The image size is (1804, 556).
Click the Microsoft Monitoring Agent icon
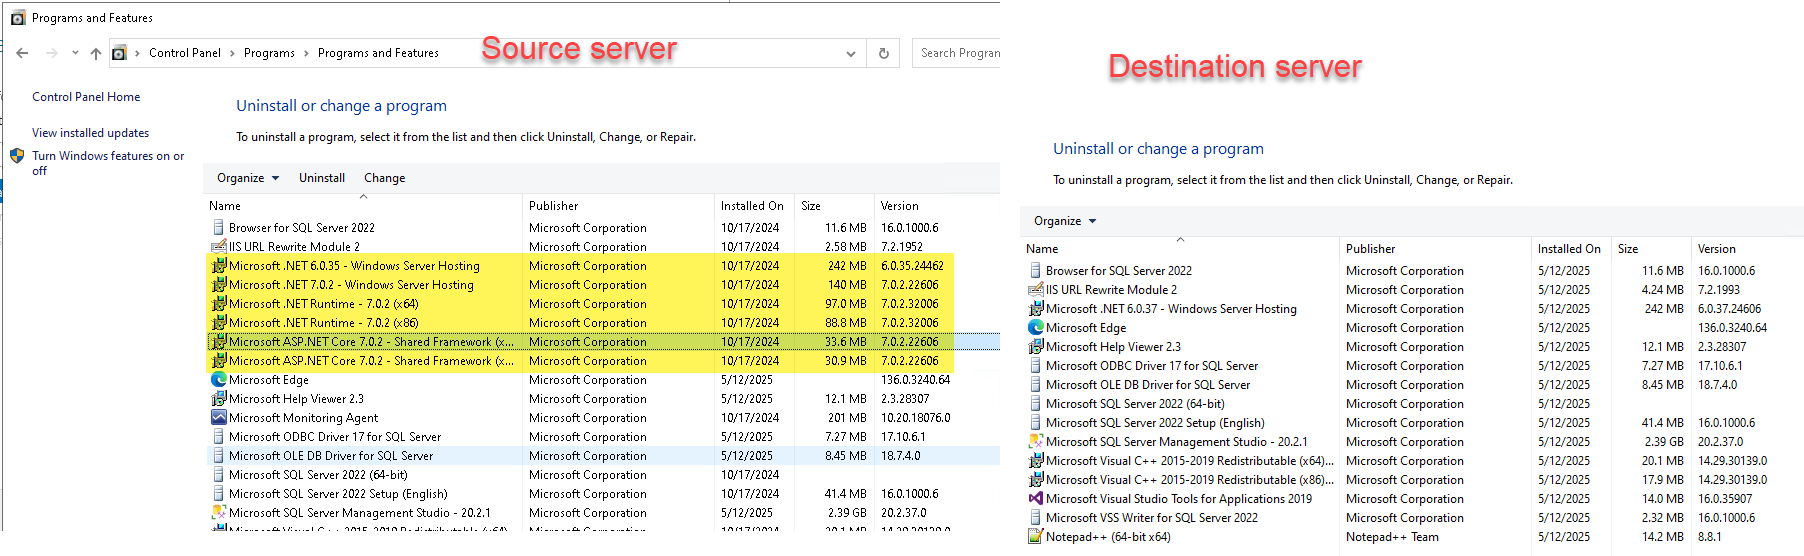pyautogui.click(x=219, y=418)
